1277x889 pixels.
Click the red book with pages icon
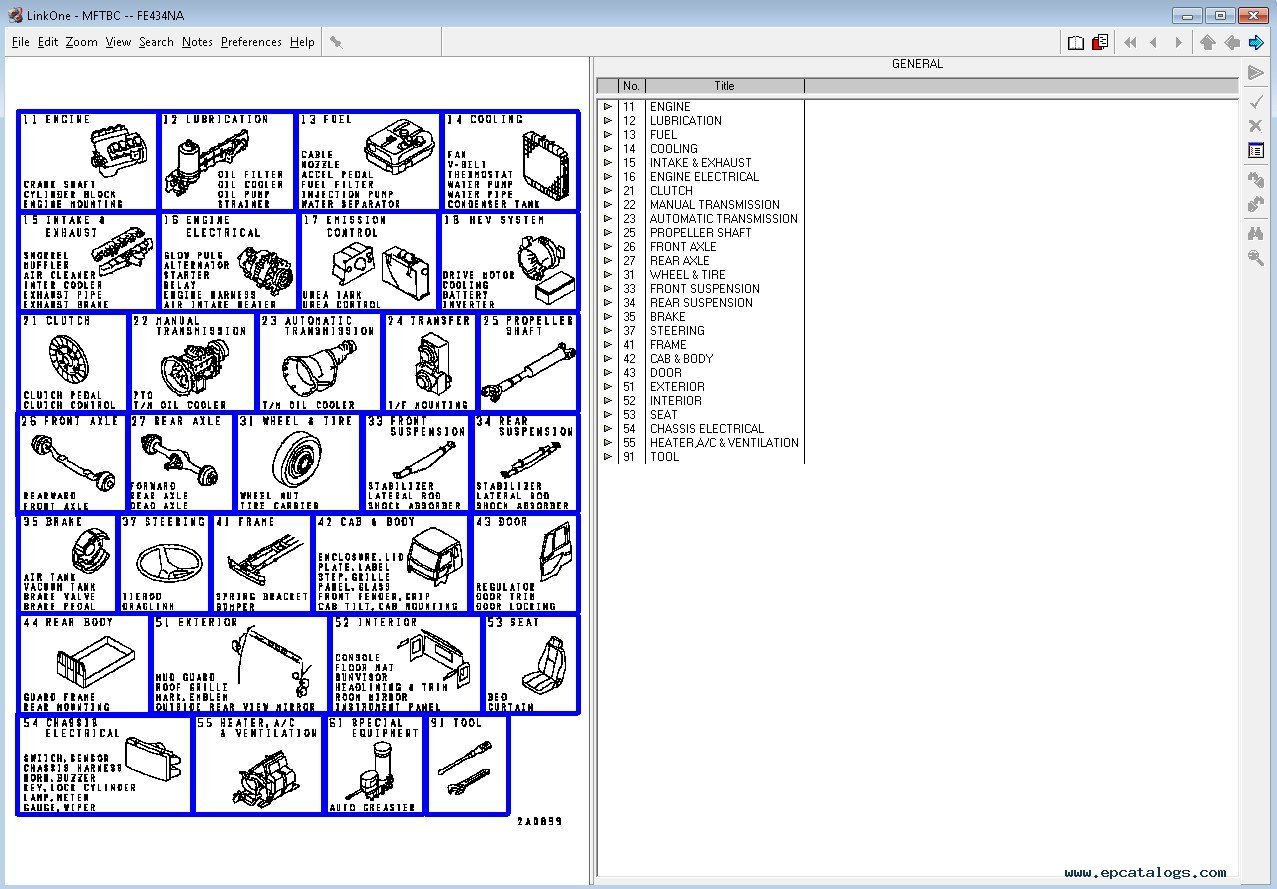pyautogui.click(x=1100, y=42)
